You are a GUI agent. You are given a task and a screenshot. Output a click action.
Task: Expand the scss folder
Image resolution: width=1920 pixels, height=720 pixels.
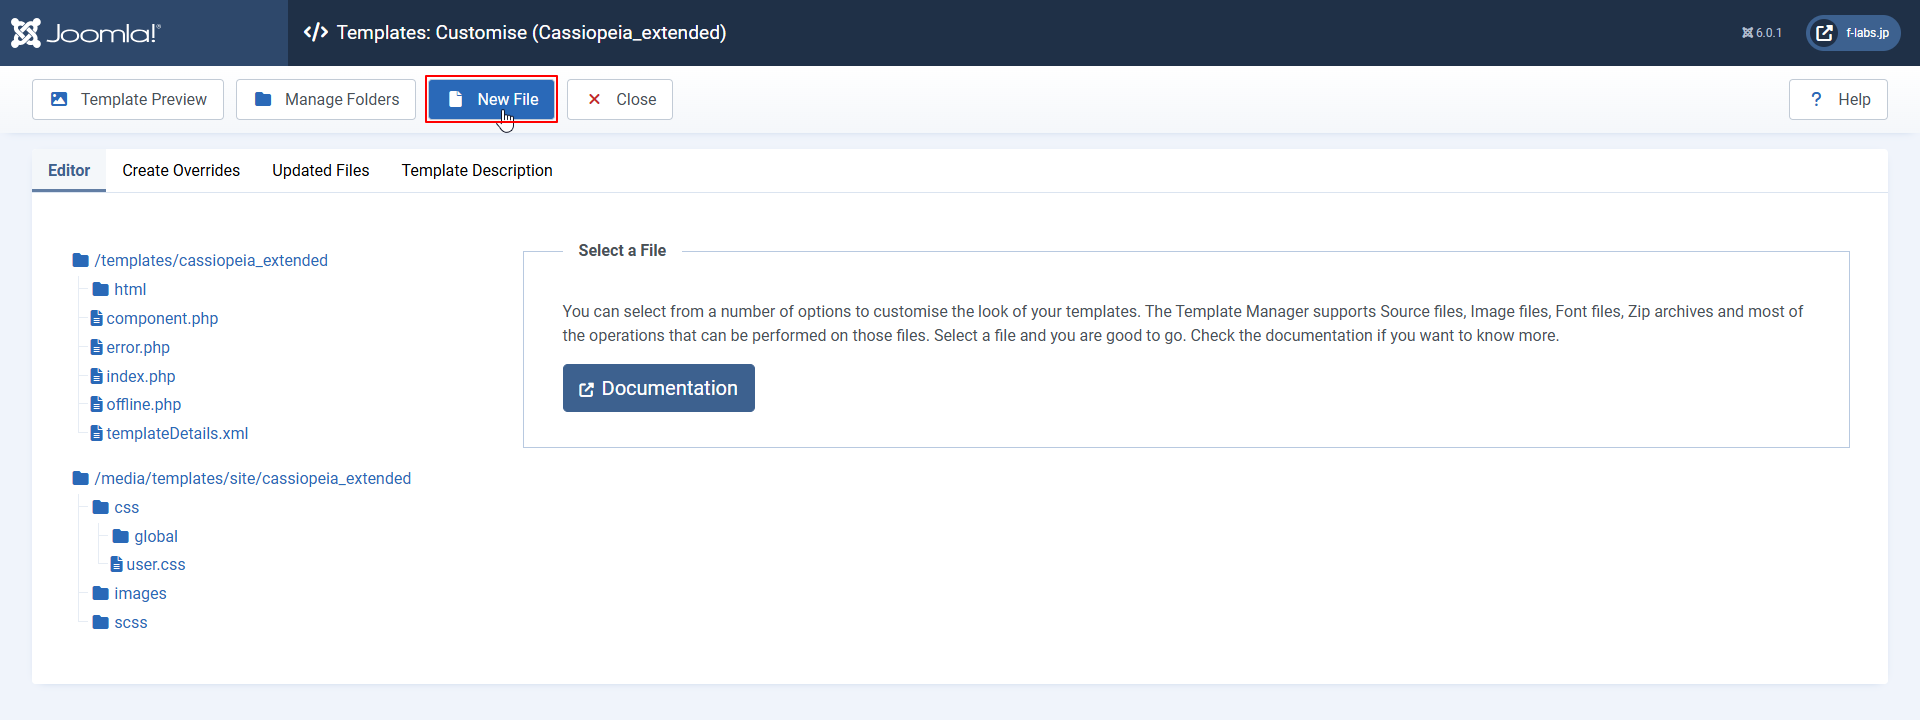tap(130, 623)
